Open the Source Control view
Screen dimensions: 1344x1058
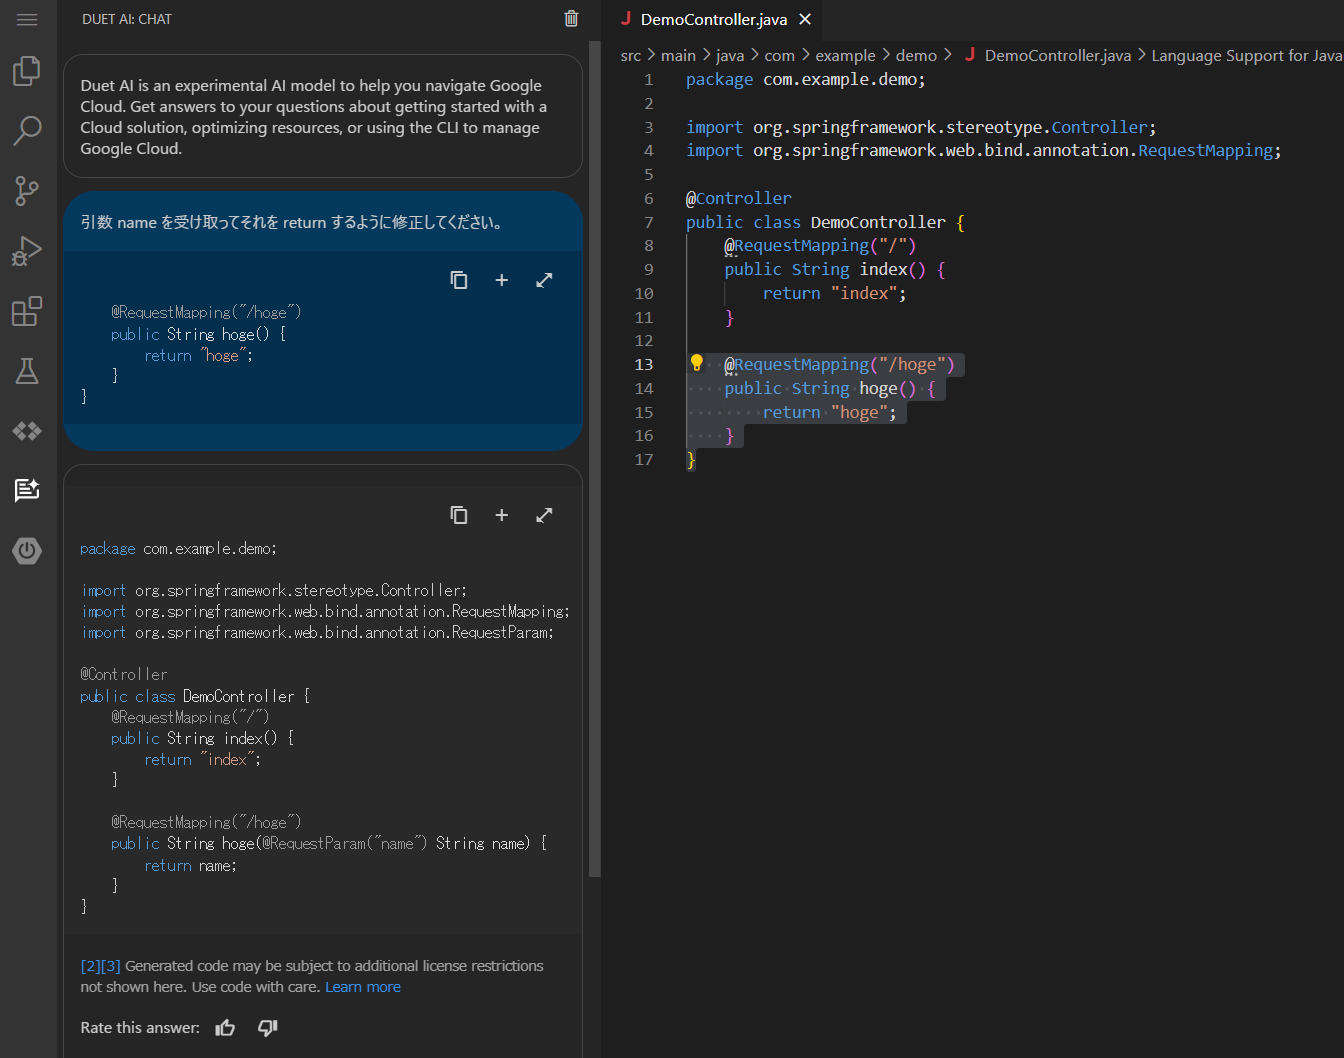[x=27, y=190]
